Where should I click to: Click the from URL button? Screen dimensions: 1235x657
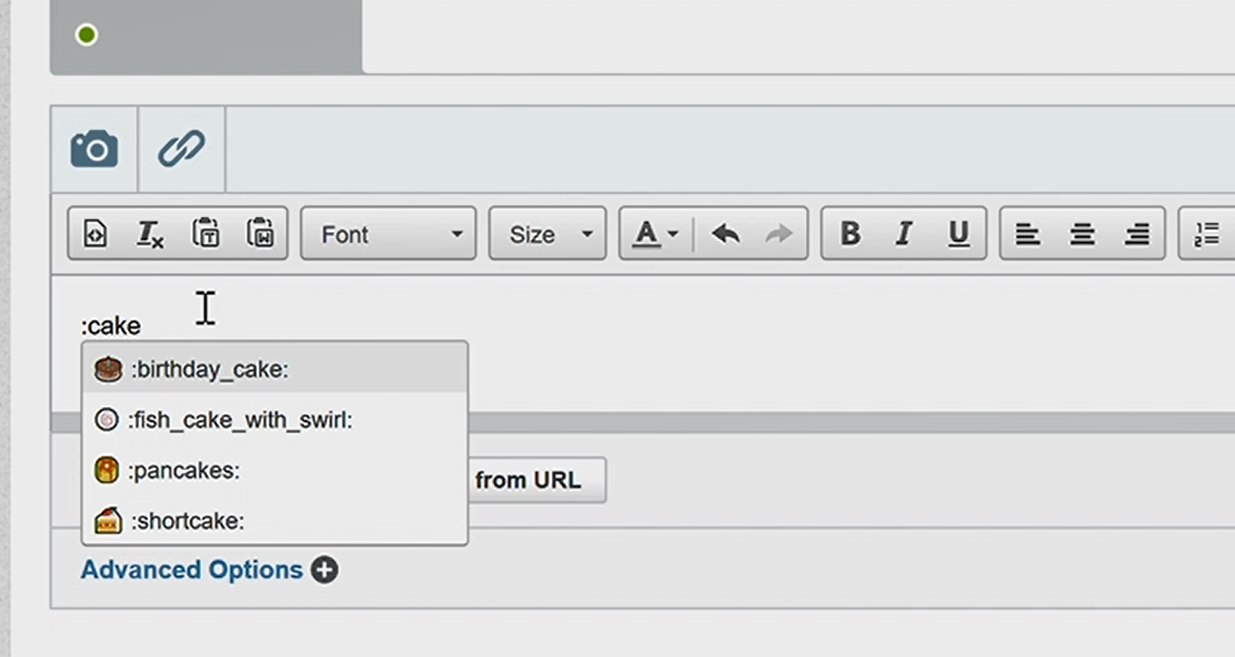(x=532, y=480)
